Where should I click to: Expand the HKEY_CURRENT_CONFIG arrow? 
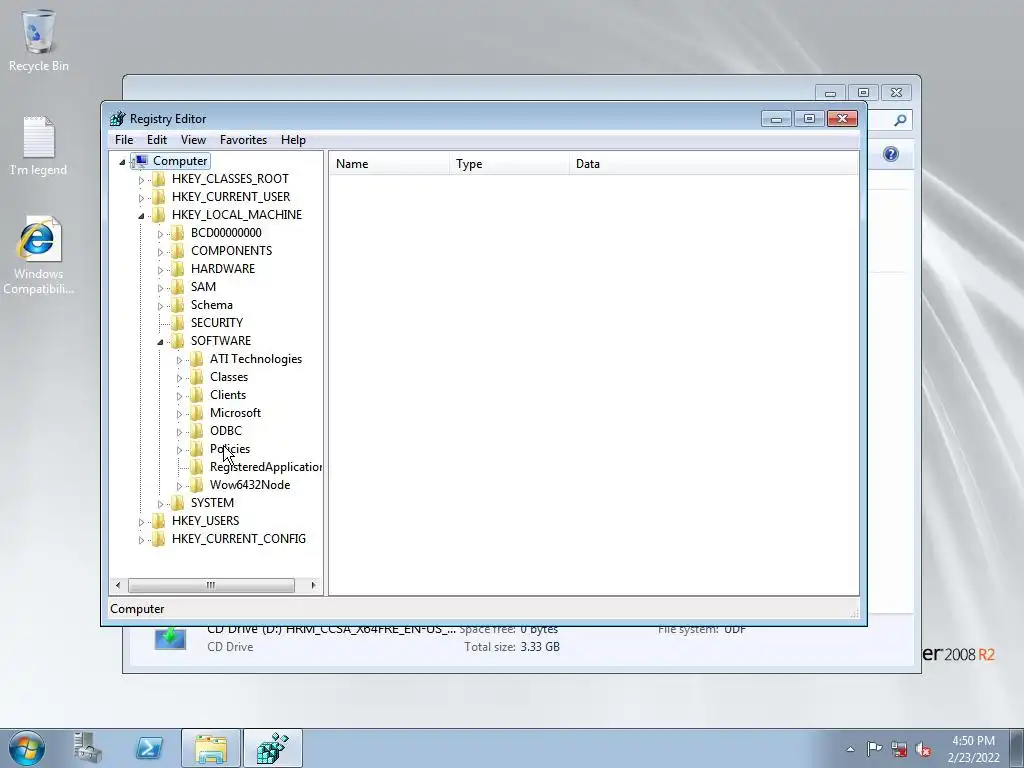point(141,540)
